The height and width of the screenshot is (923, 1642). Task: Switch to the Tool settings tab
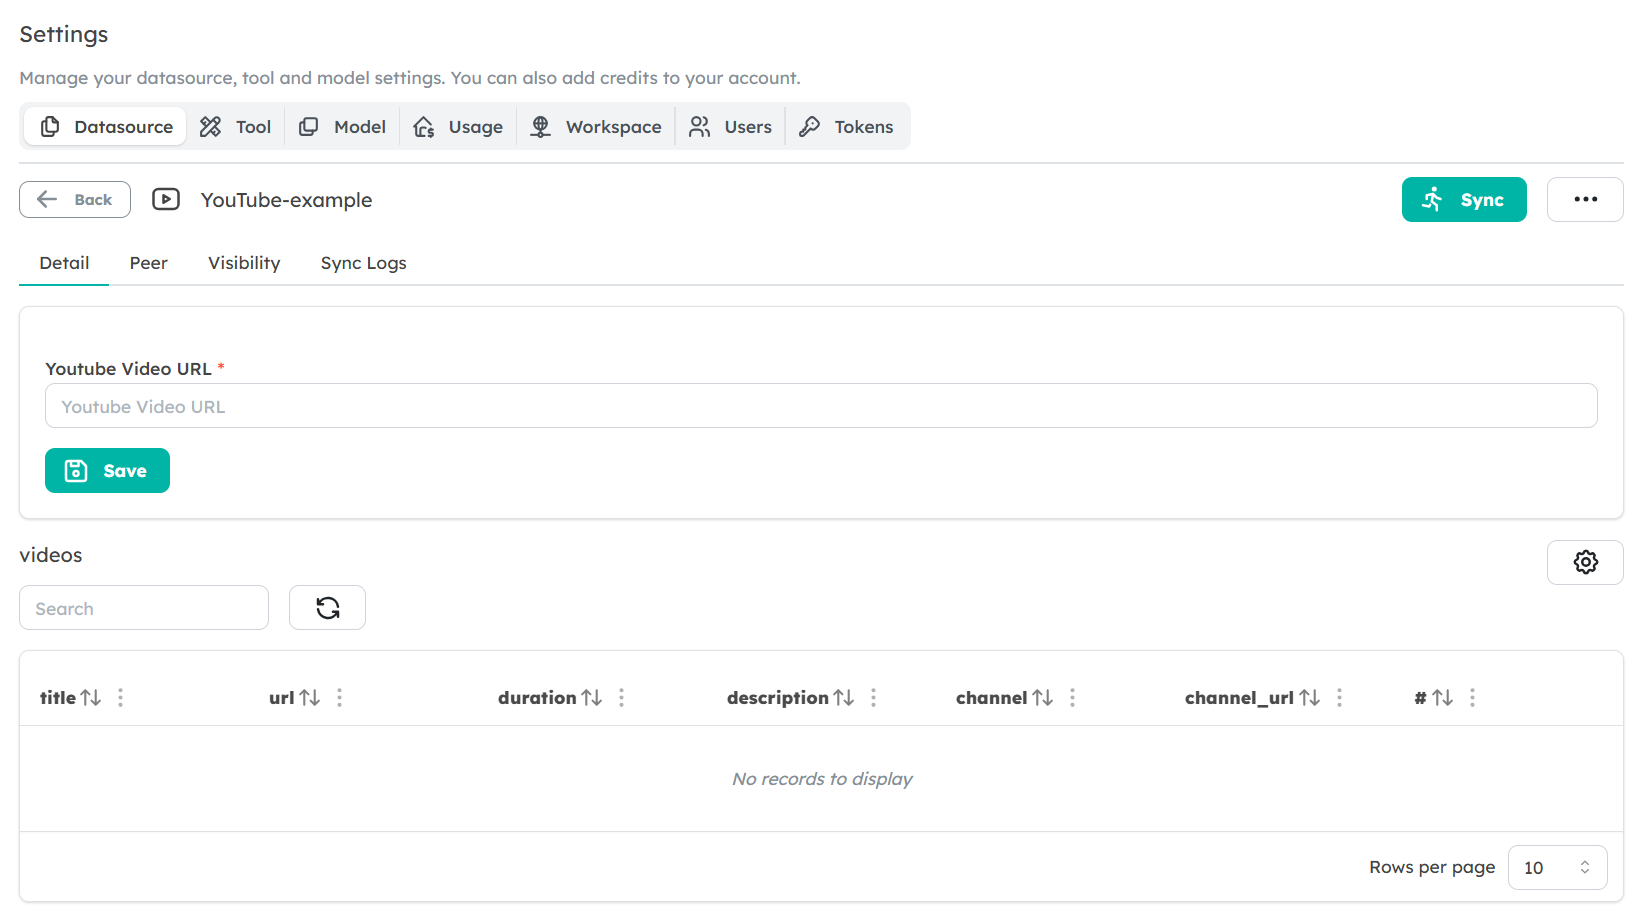(x=236, y=127)
